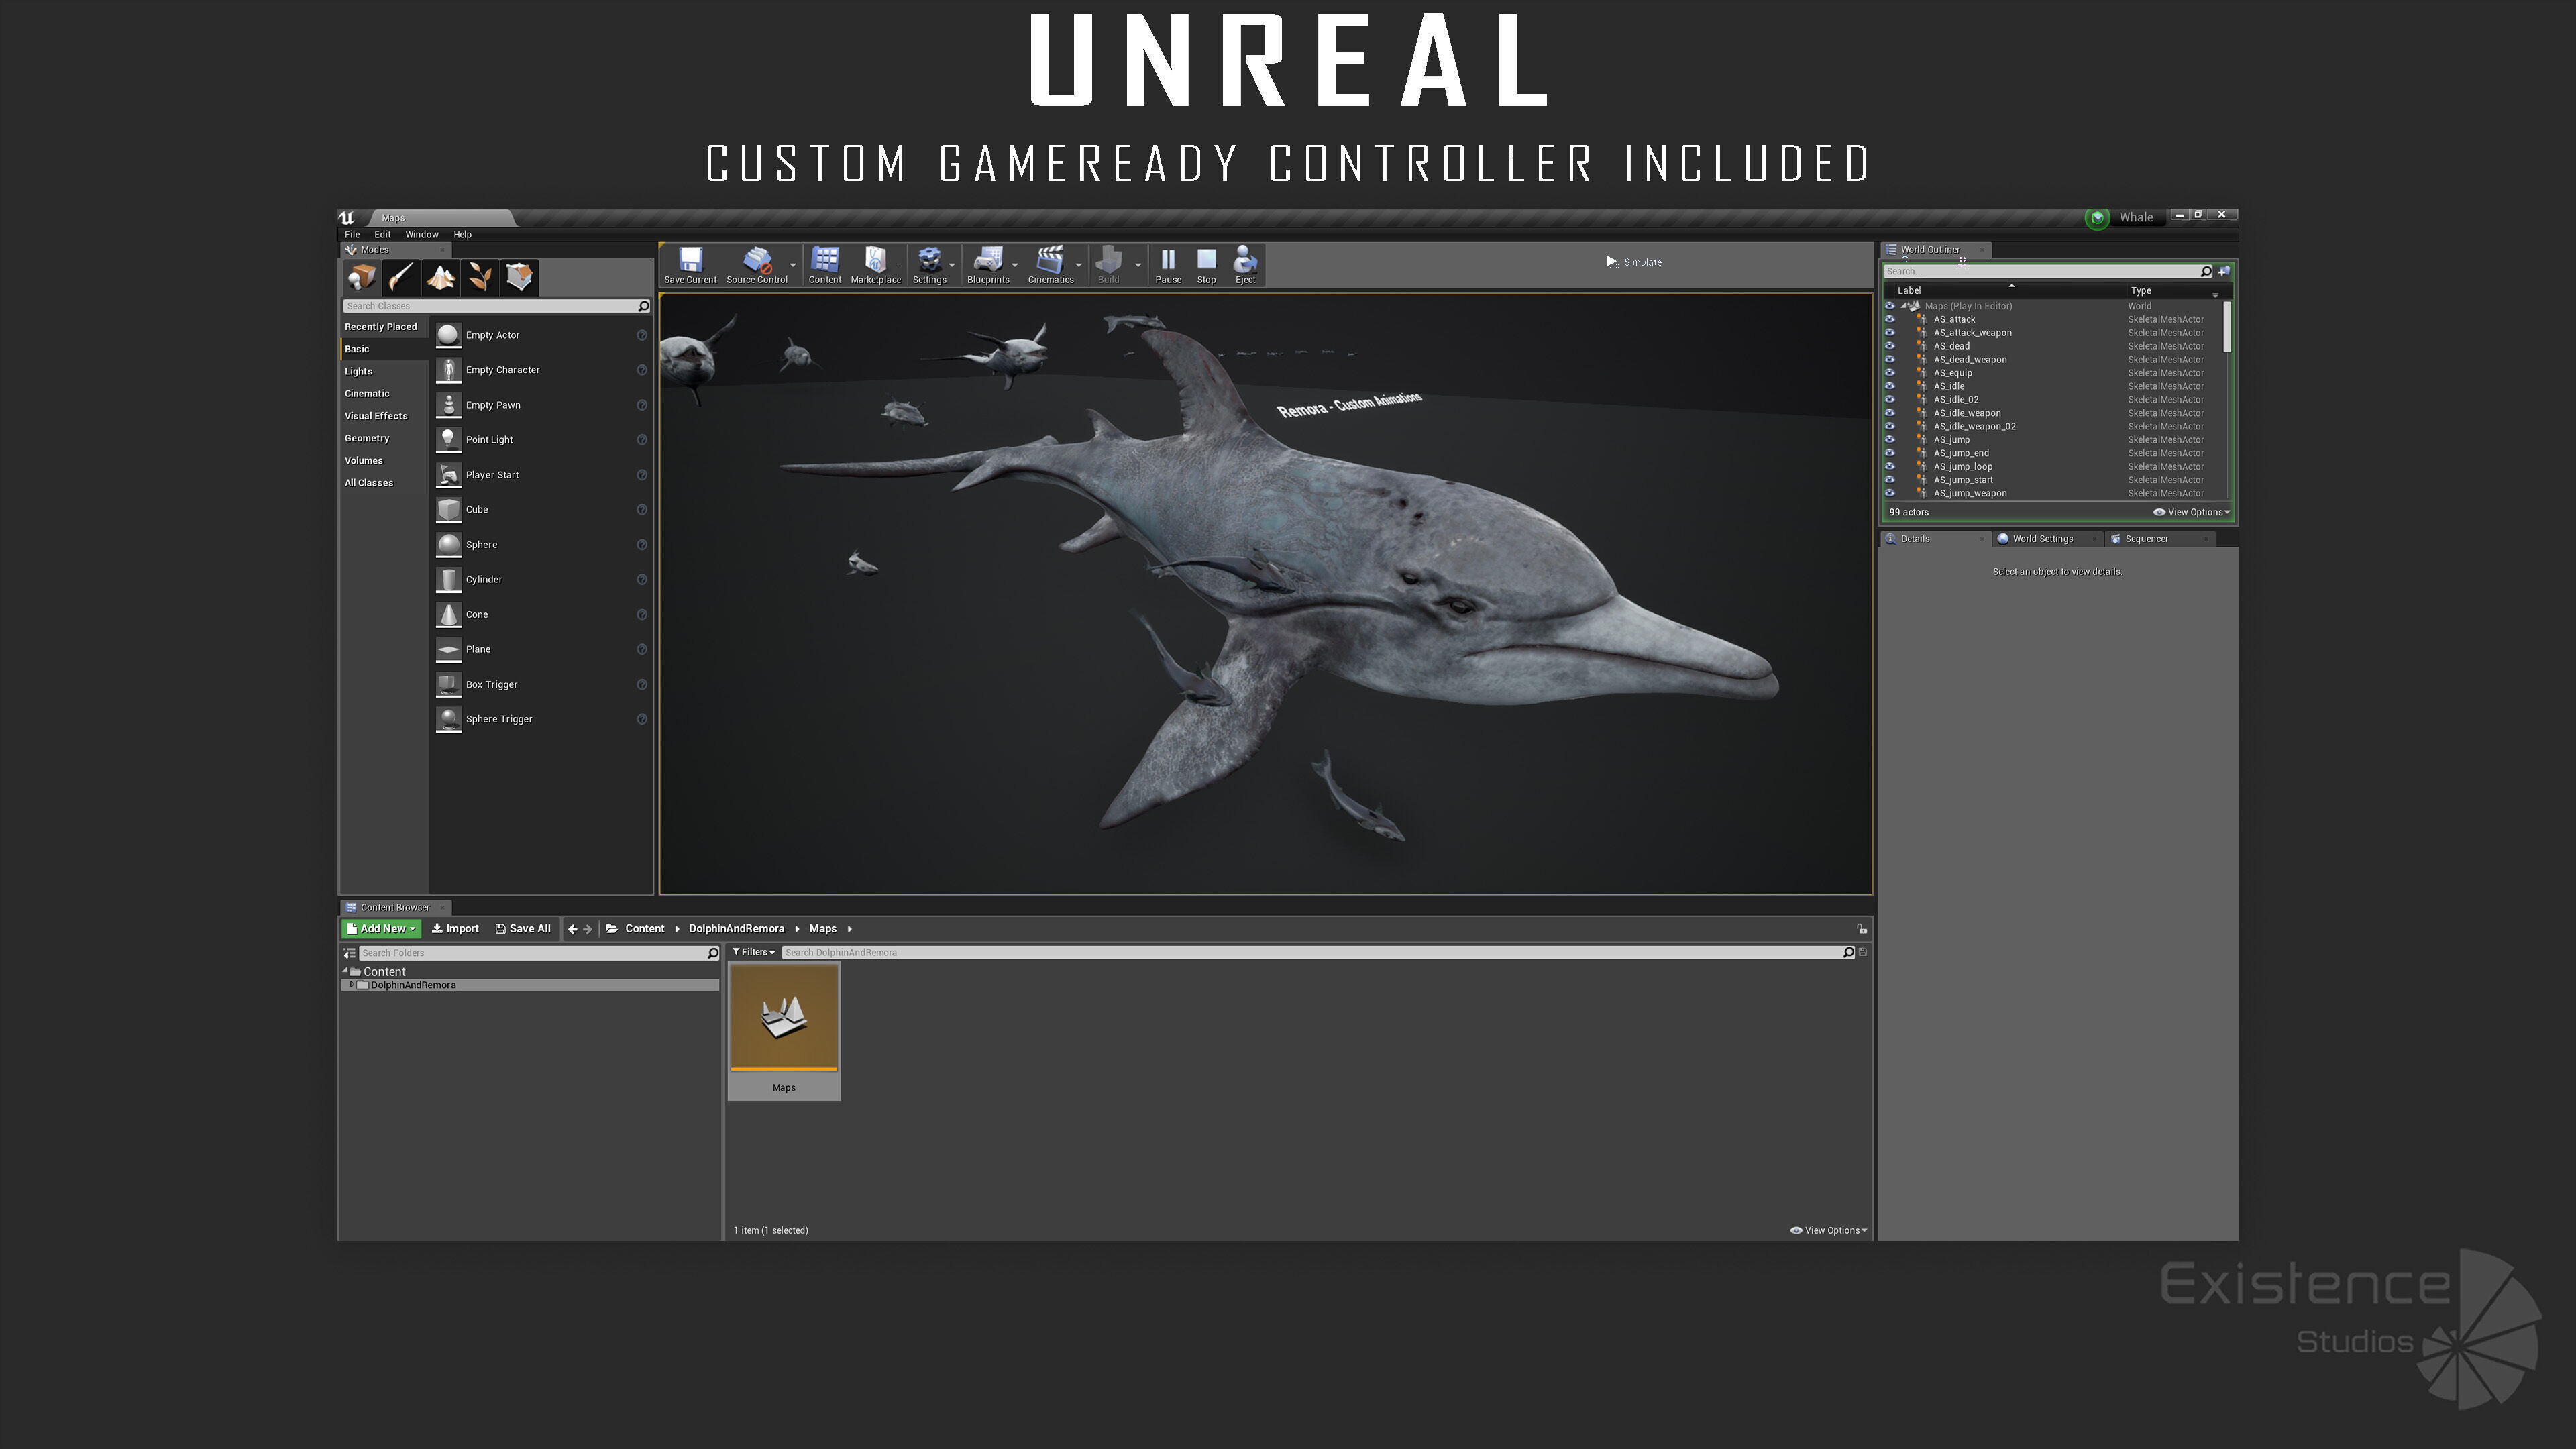The width and height of the screenshot is (2576, 1449).
Task: Toggle visibility of AS_idle actor
Action: [1889, 386]
